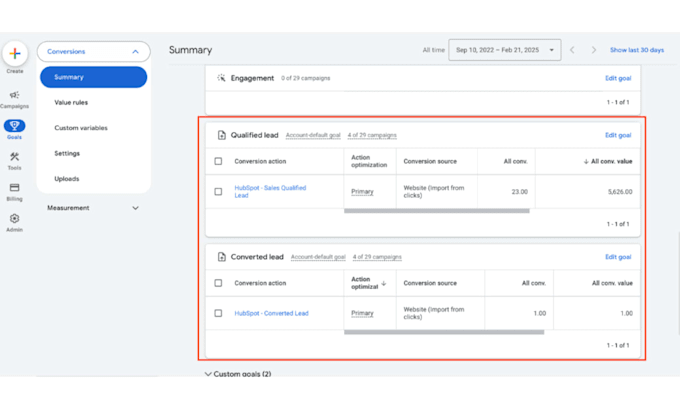Click Qualified lead Account-default goal label
The width and height of the screenshot is (680, 409).
click(313, 135)
